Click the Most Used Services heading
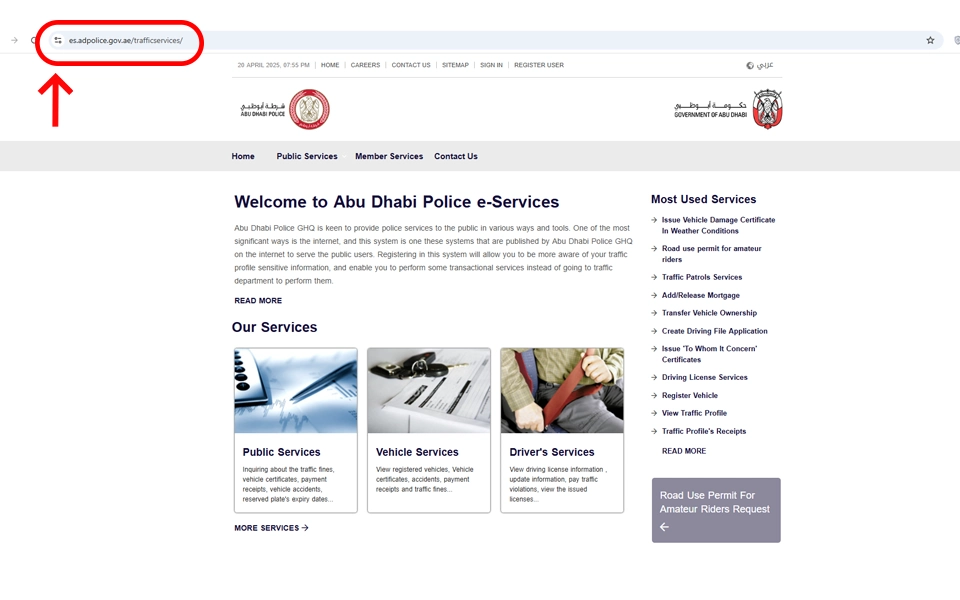960x600 pixels. [x=703, y=200]
